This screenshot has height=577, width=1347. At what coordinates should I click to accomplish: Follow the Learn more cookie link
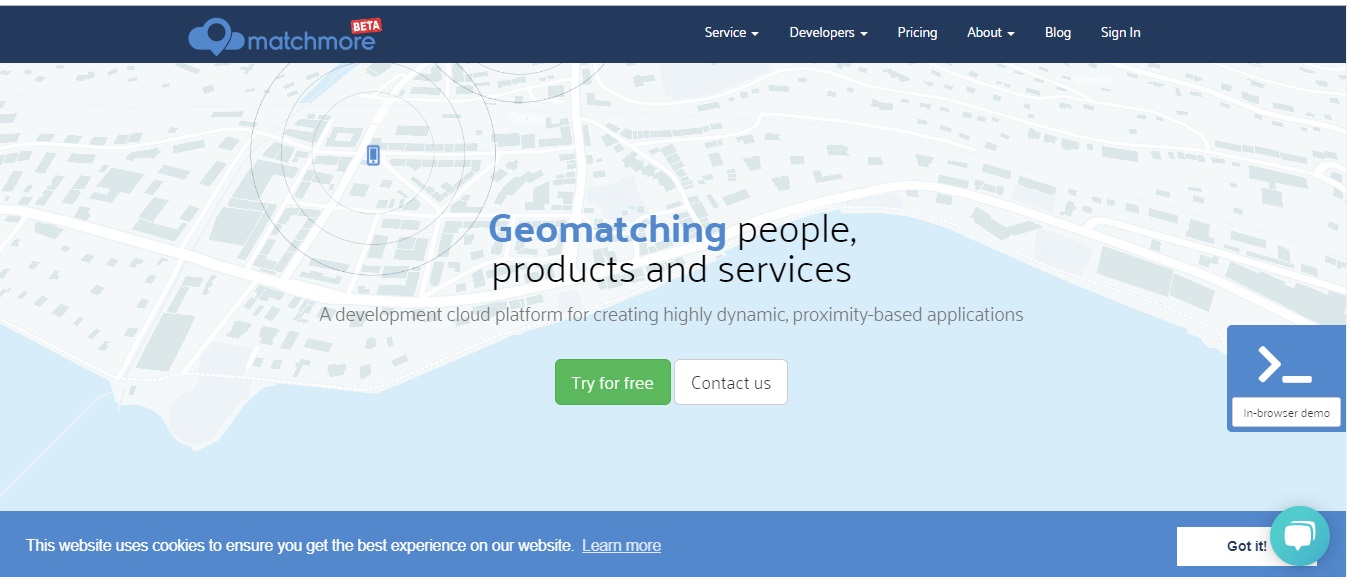621,545
